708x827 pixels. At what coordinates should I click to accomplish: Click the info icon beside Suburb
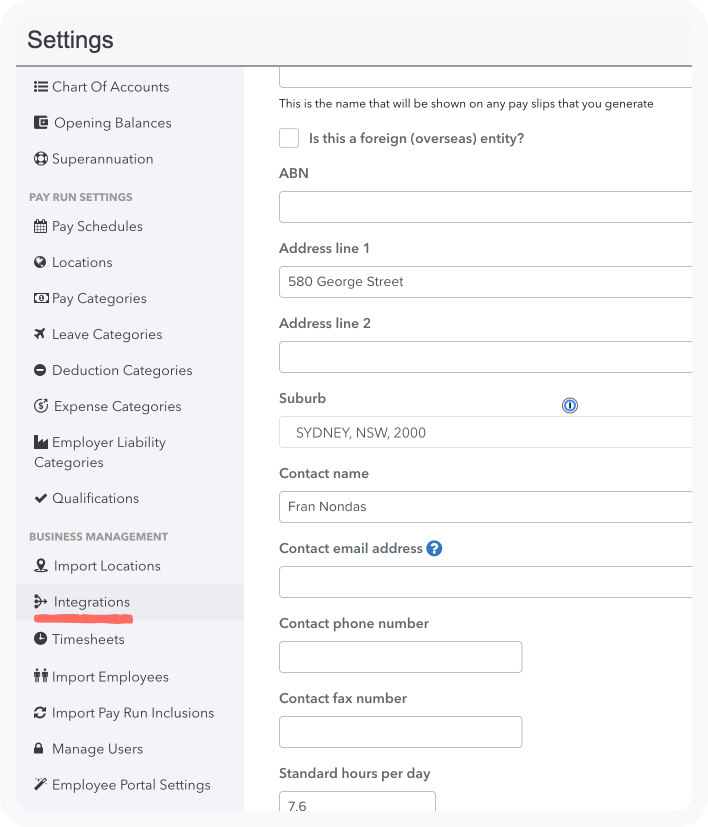click(569, 405)
